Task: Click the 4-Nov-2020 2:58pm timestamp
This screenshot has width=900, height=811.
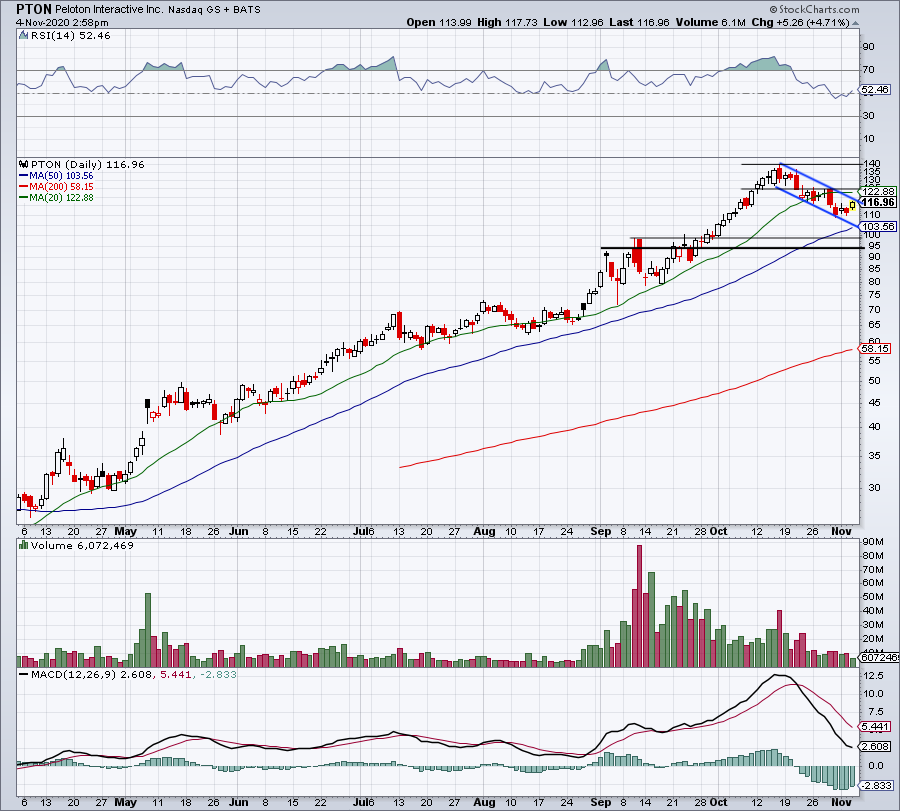Action: tap(62, 22)
